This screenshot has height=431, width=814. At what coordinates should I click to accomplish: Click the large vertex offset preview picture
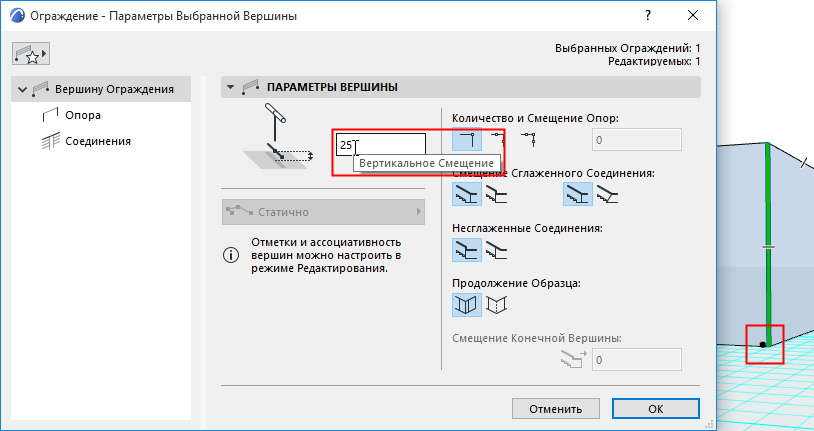coord(279,140)
